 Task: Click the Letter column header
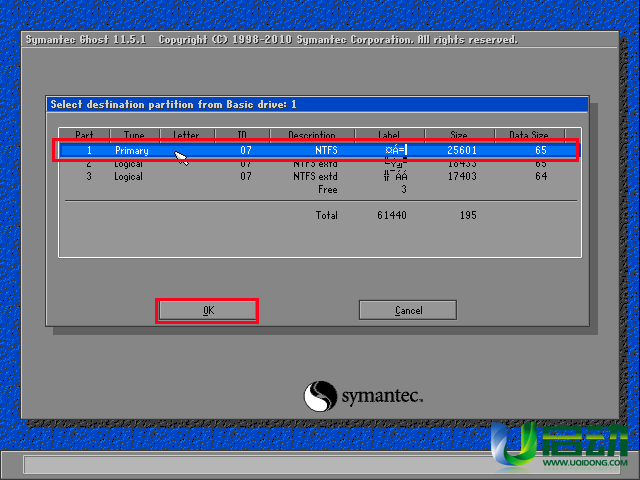(x=187, y=135)
